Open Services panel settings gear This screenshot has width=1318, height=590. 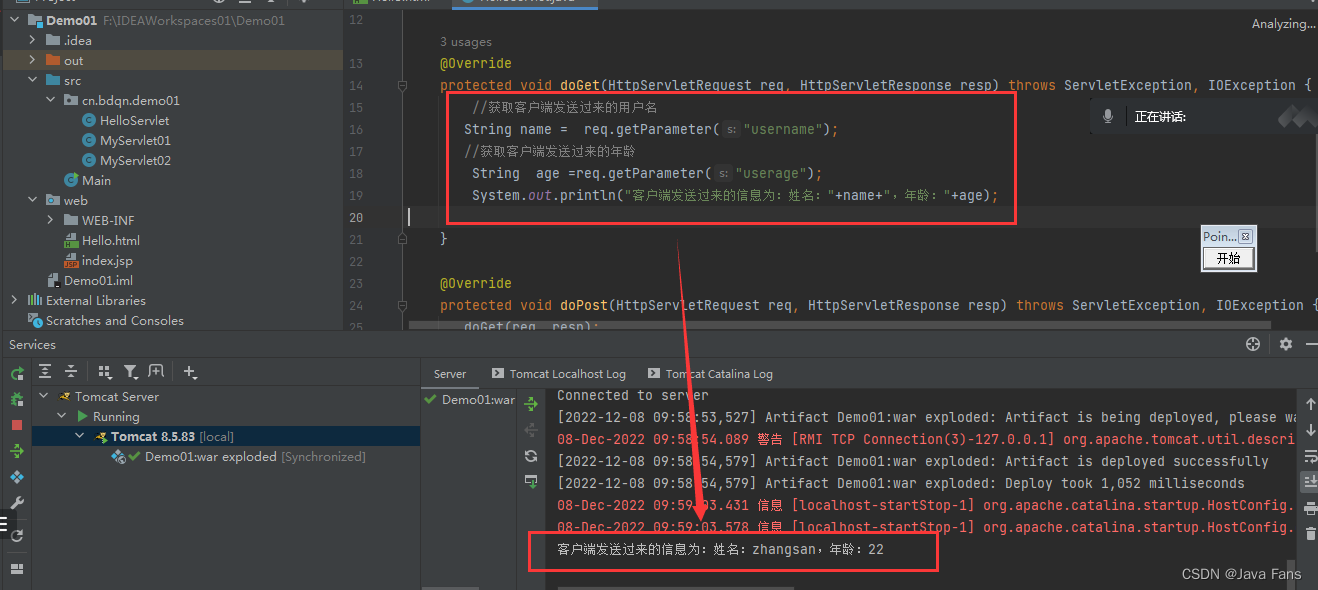[x=1286, y=344]
